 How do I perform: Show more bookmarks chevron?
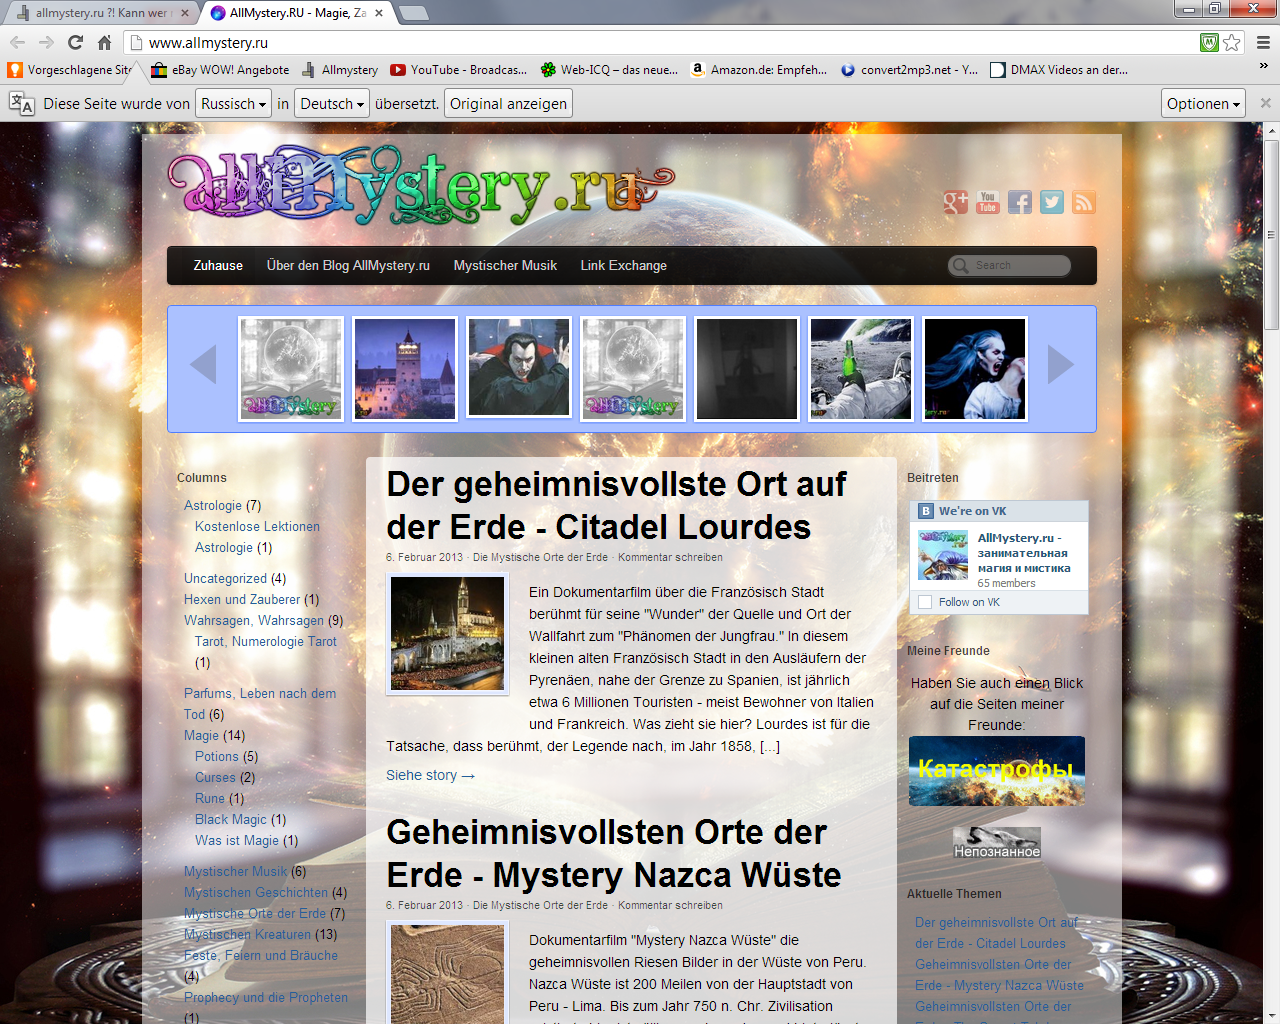[1263, 66]
